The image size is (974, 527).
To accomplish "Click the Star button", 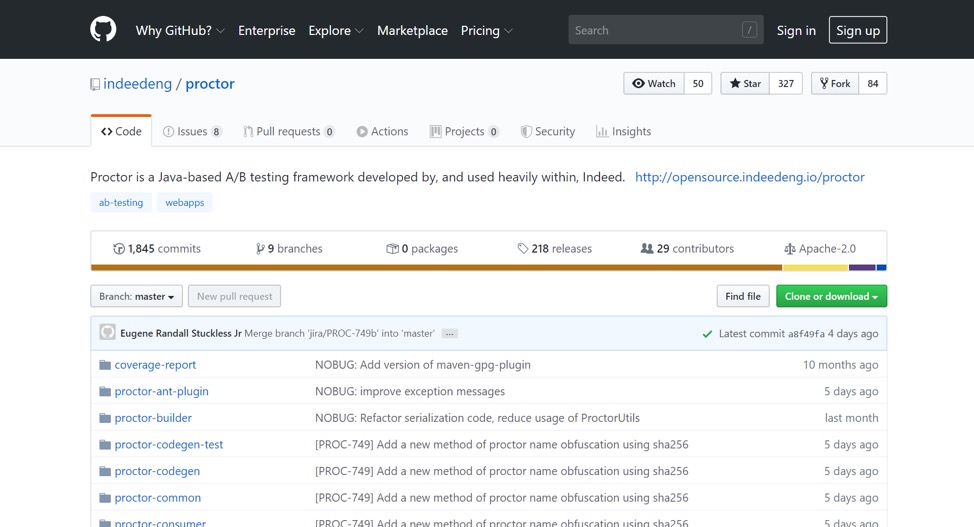I will pos(745,83).
